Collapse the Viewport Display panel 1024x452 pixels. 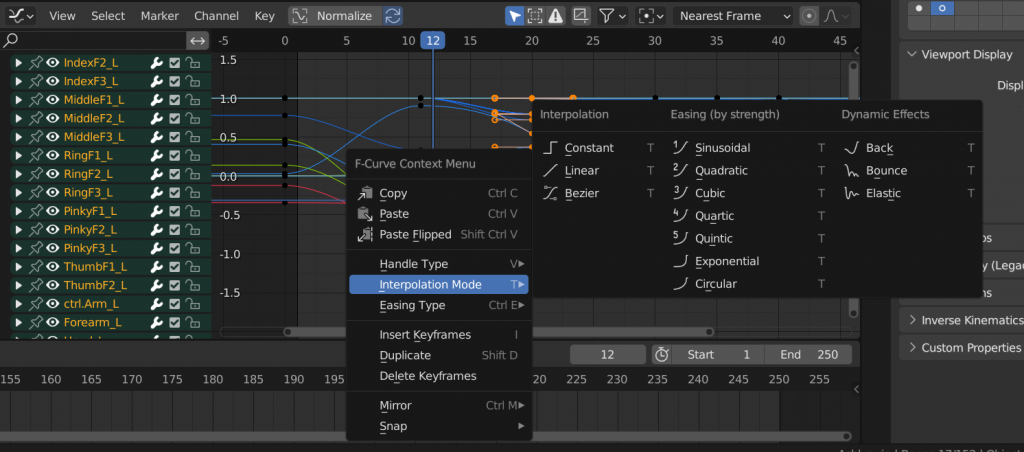pos(912,55)
